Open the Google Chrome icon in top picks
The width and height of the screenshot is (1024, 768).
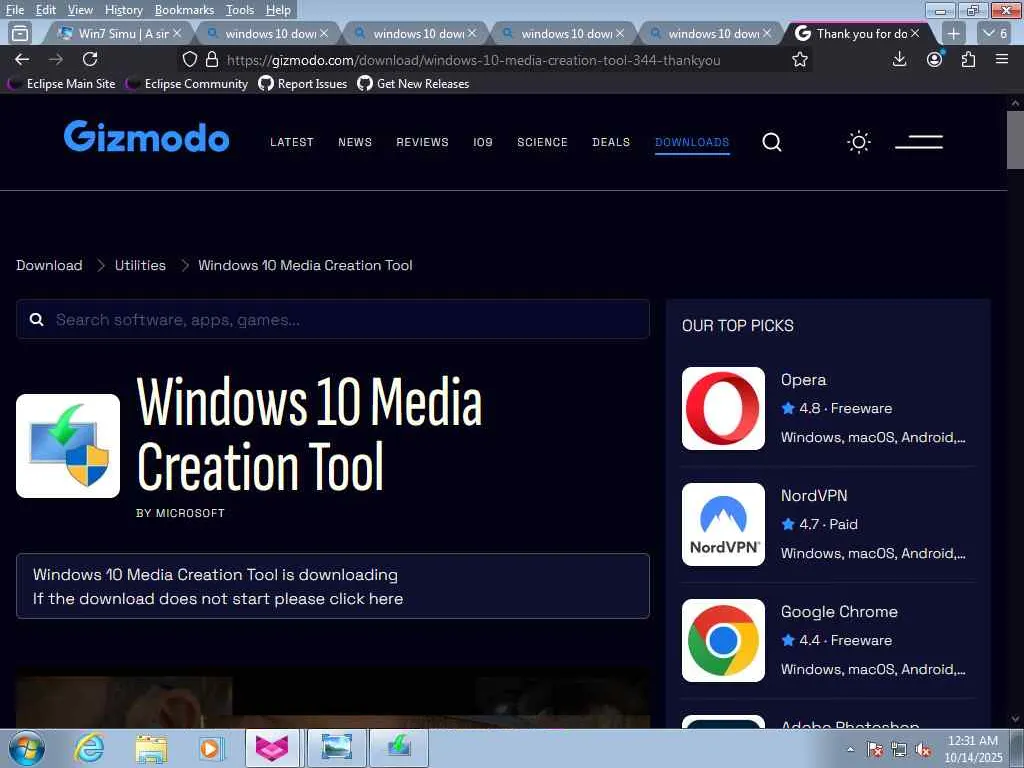tap(723, 641)
